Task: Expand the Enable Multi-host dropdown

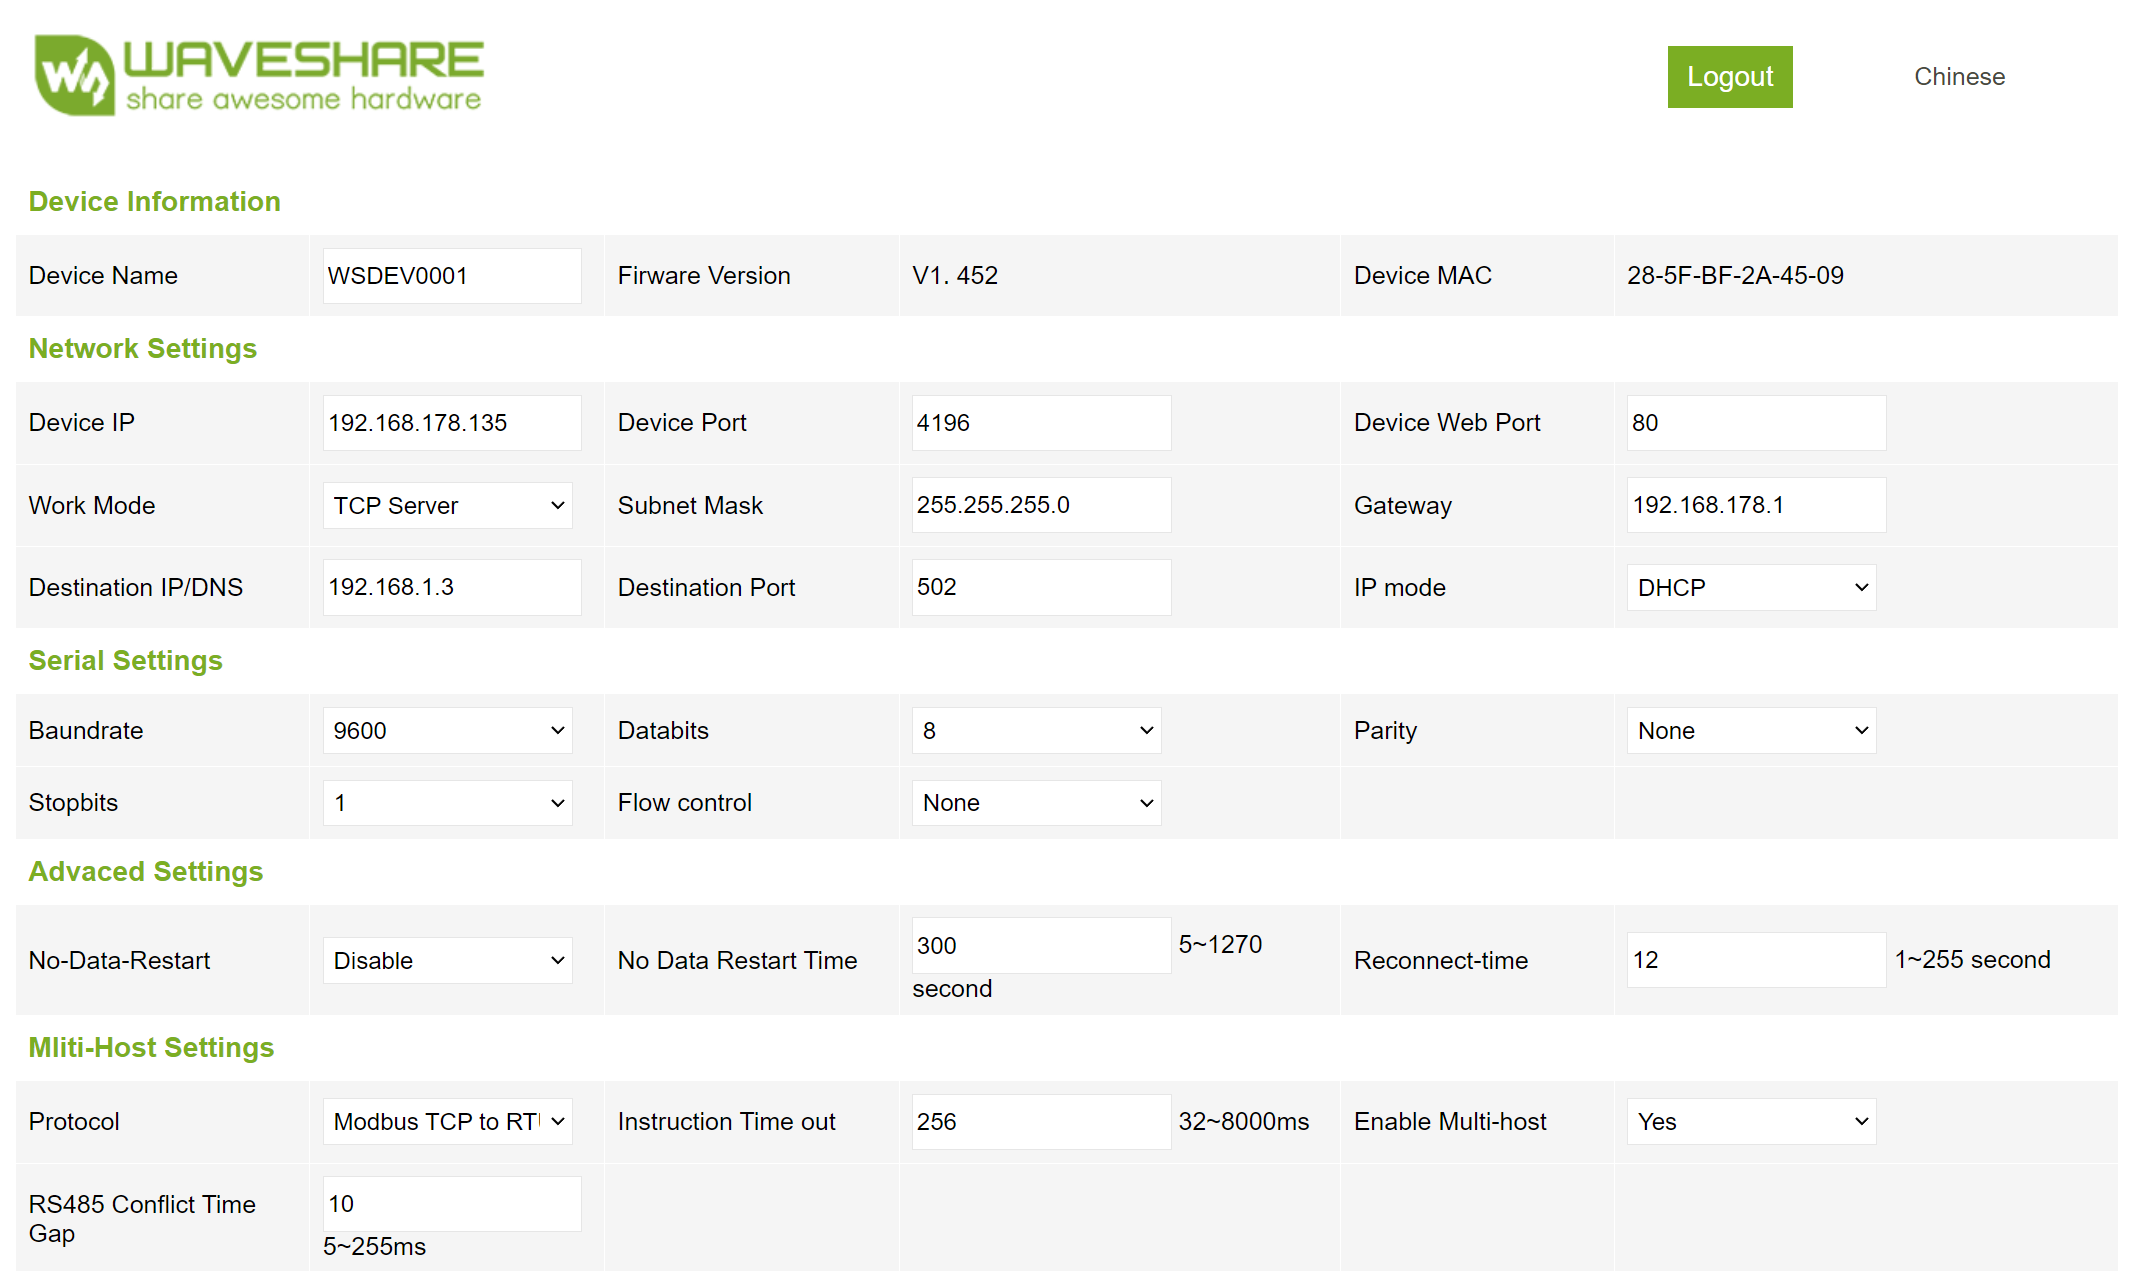Action: point(1751,1122)
